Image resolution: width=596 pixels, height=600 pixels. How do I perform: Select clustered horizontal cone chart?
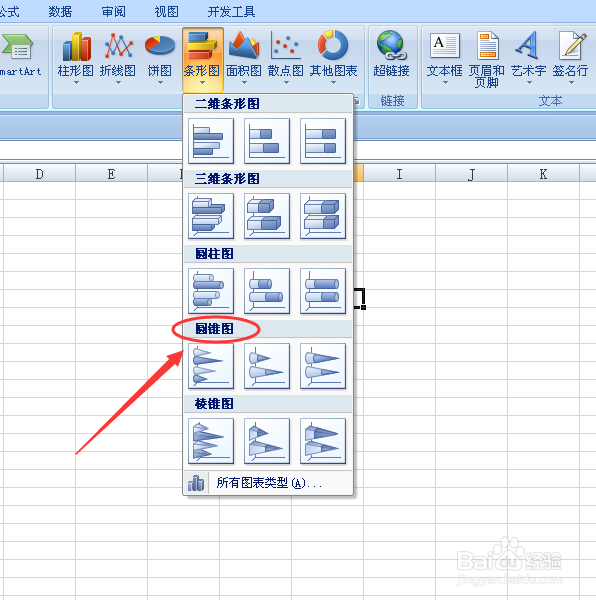(211, 366)
